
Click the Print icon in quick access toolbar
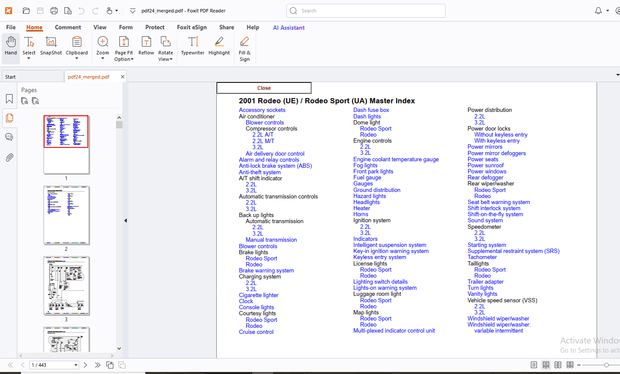click(x=54, y=11)
